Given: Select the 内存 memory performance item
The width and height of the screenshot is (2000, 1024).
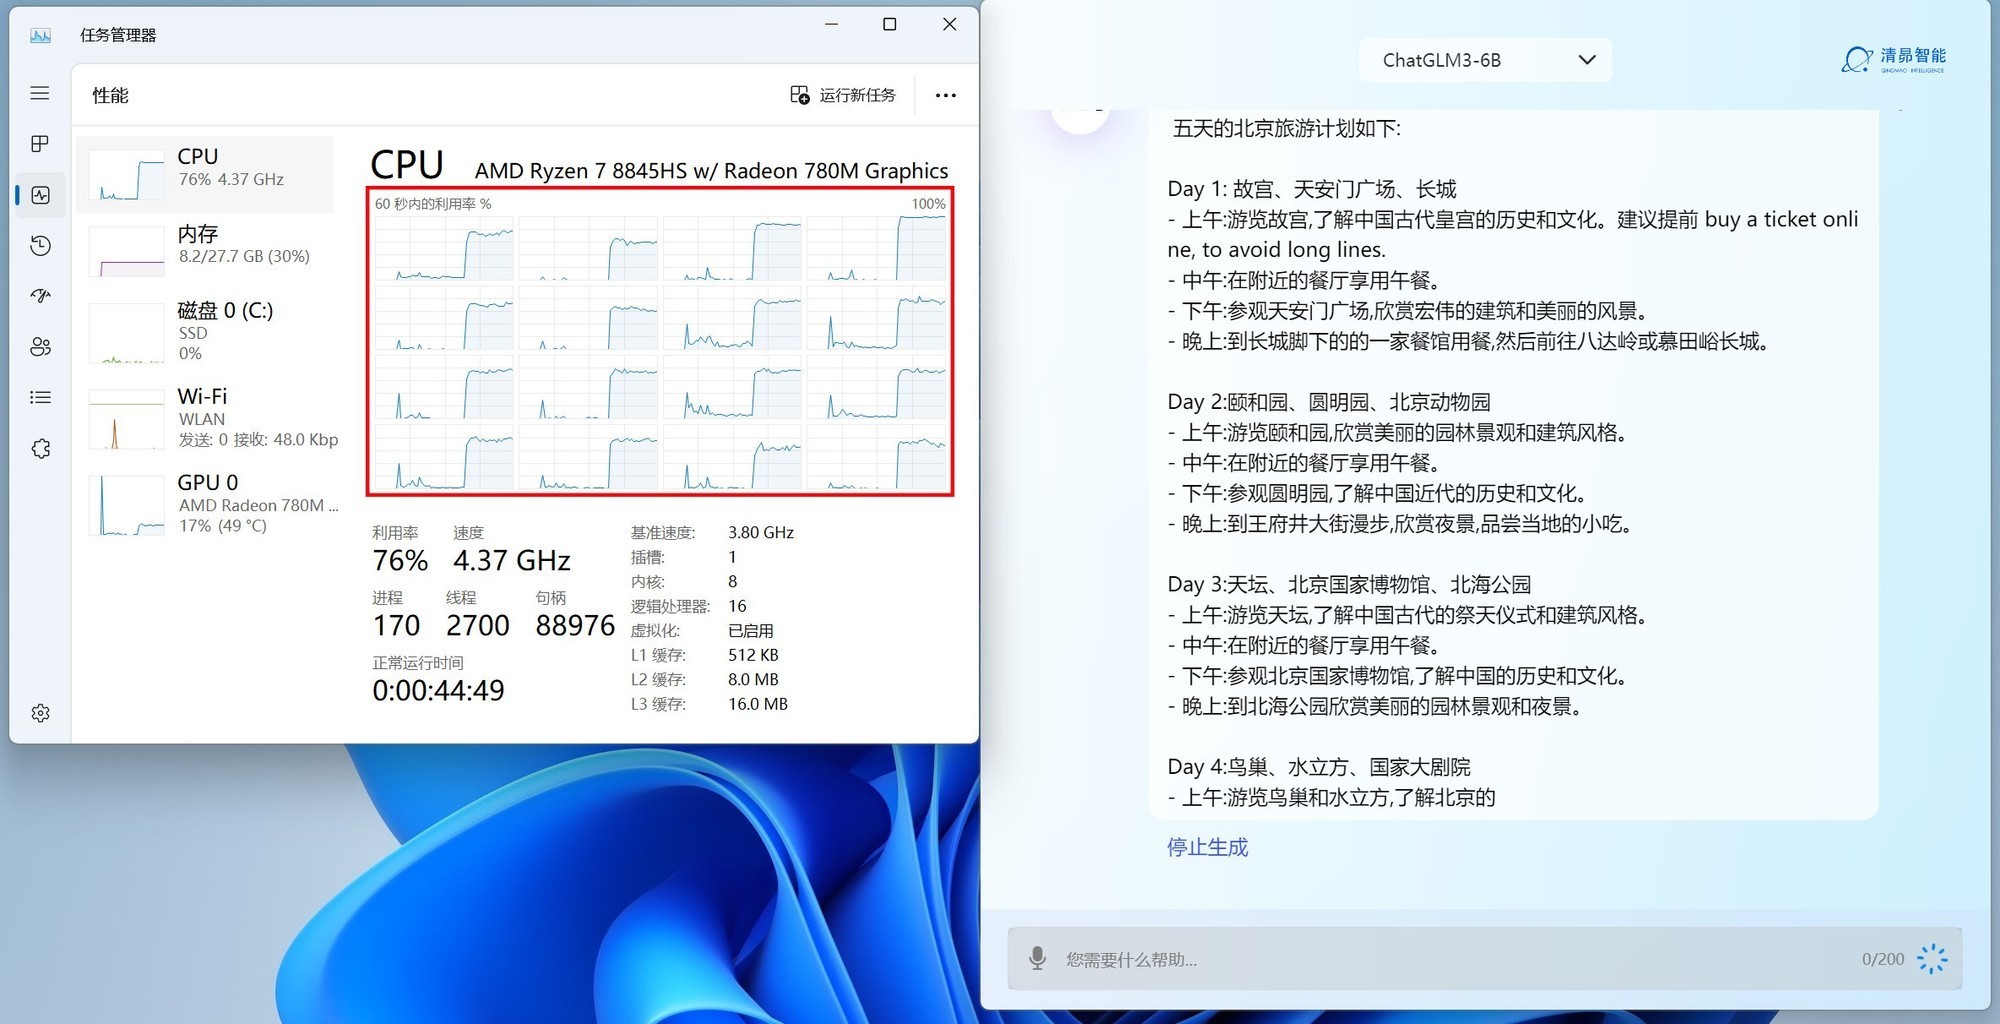Looking at the screenshot, I should click(205, 249).
